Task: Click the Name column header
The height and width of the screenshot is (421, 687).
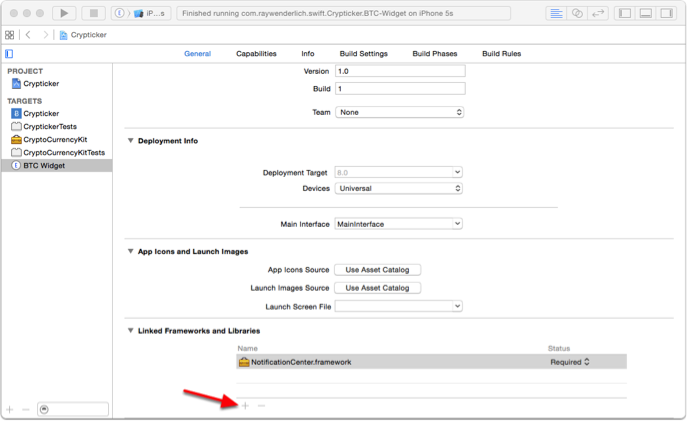Action: [x=248, y=348]
